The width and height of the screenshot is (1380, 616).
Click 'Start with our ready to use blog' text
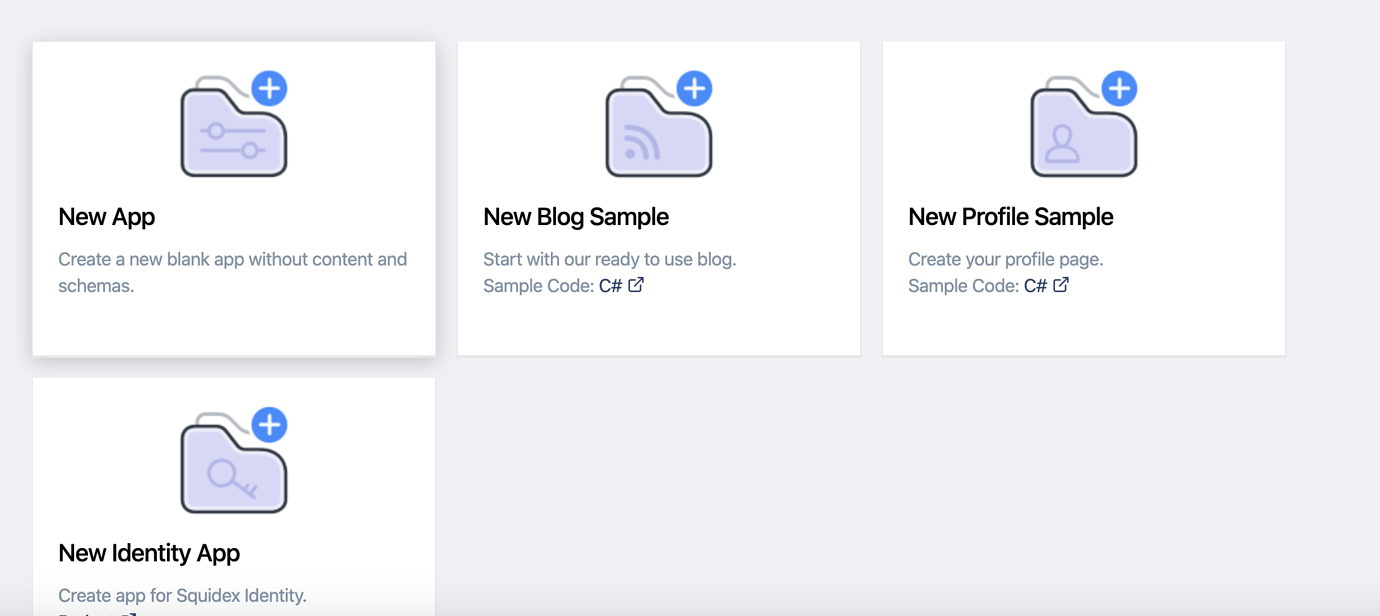coord(609,259)
